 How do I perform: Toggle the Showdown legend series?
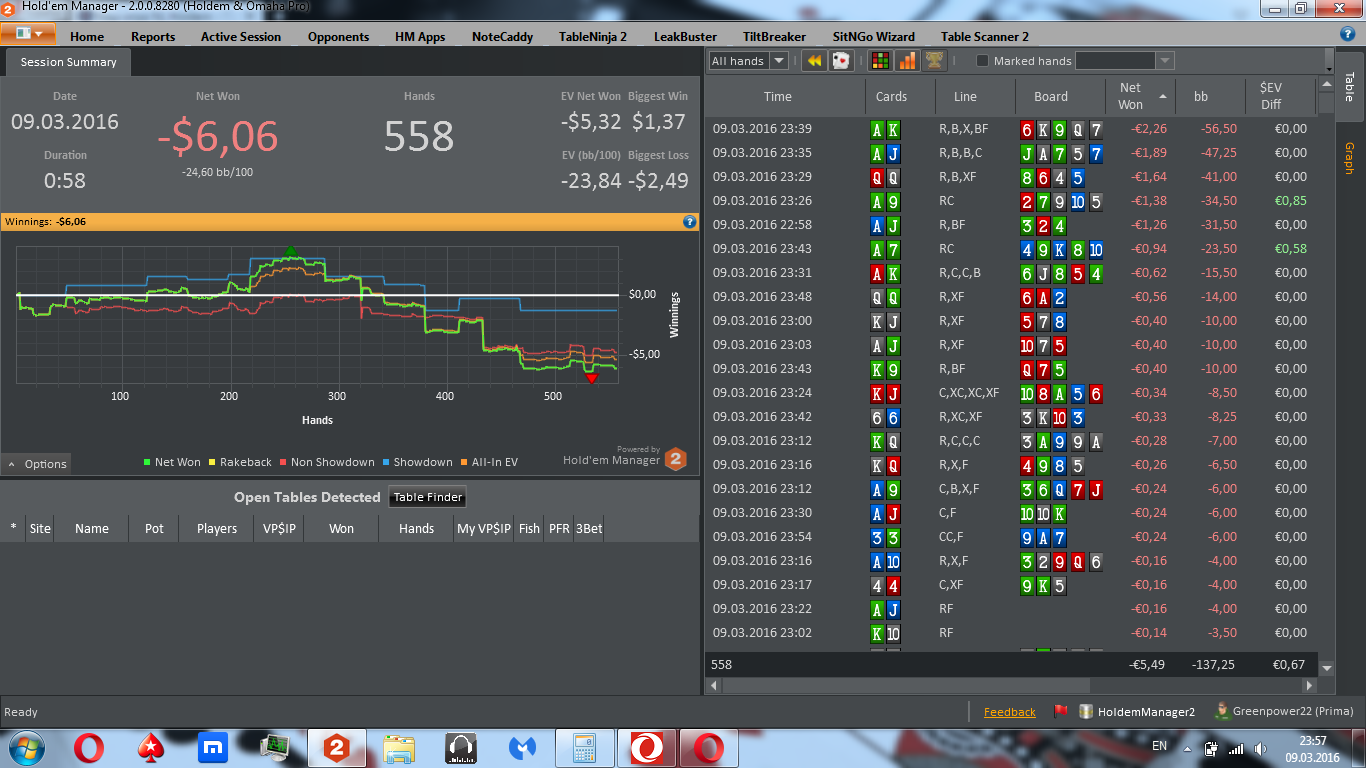[417, 462]
